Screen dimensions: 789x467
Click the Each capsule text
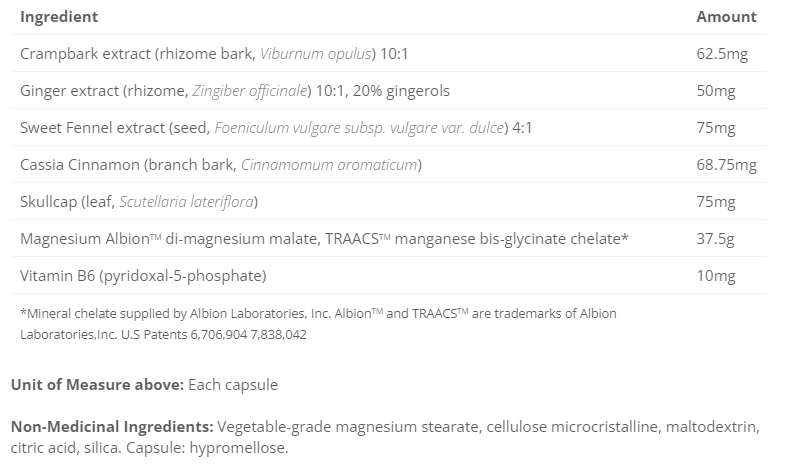coord(233,385)
